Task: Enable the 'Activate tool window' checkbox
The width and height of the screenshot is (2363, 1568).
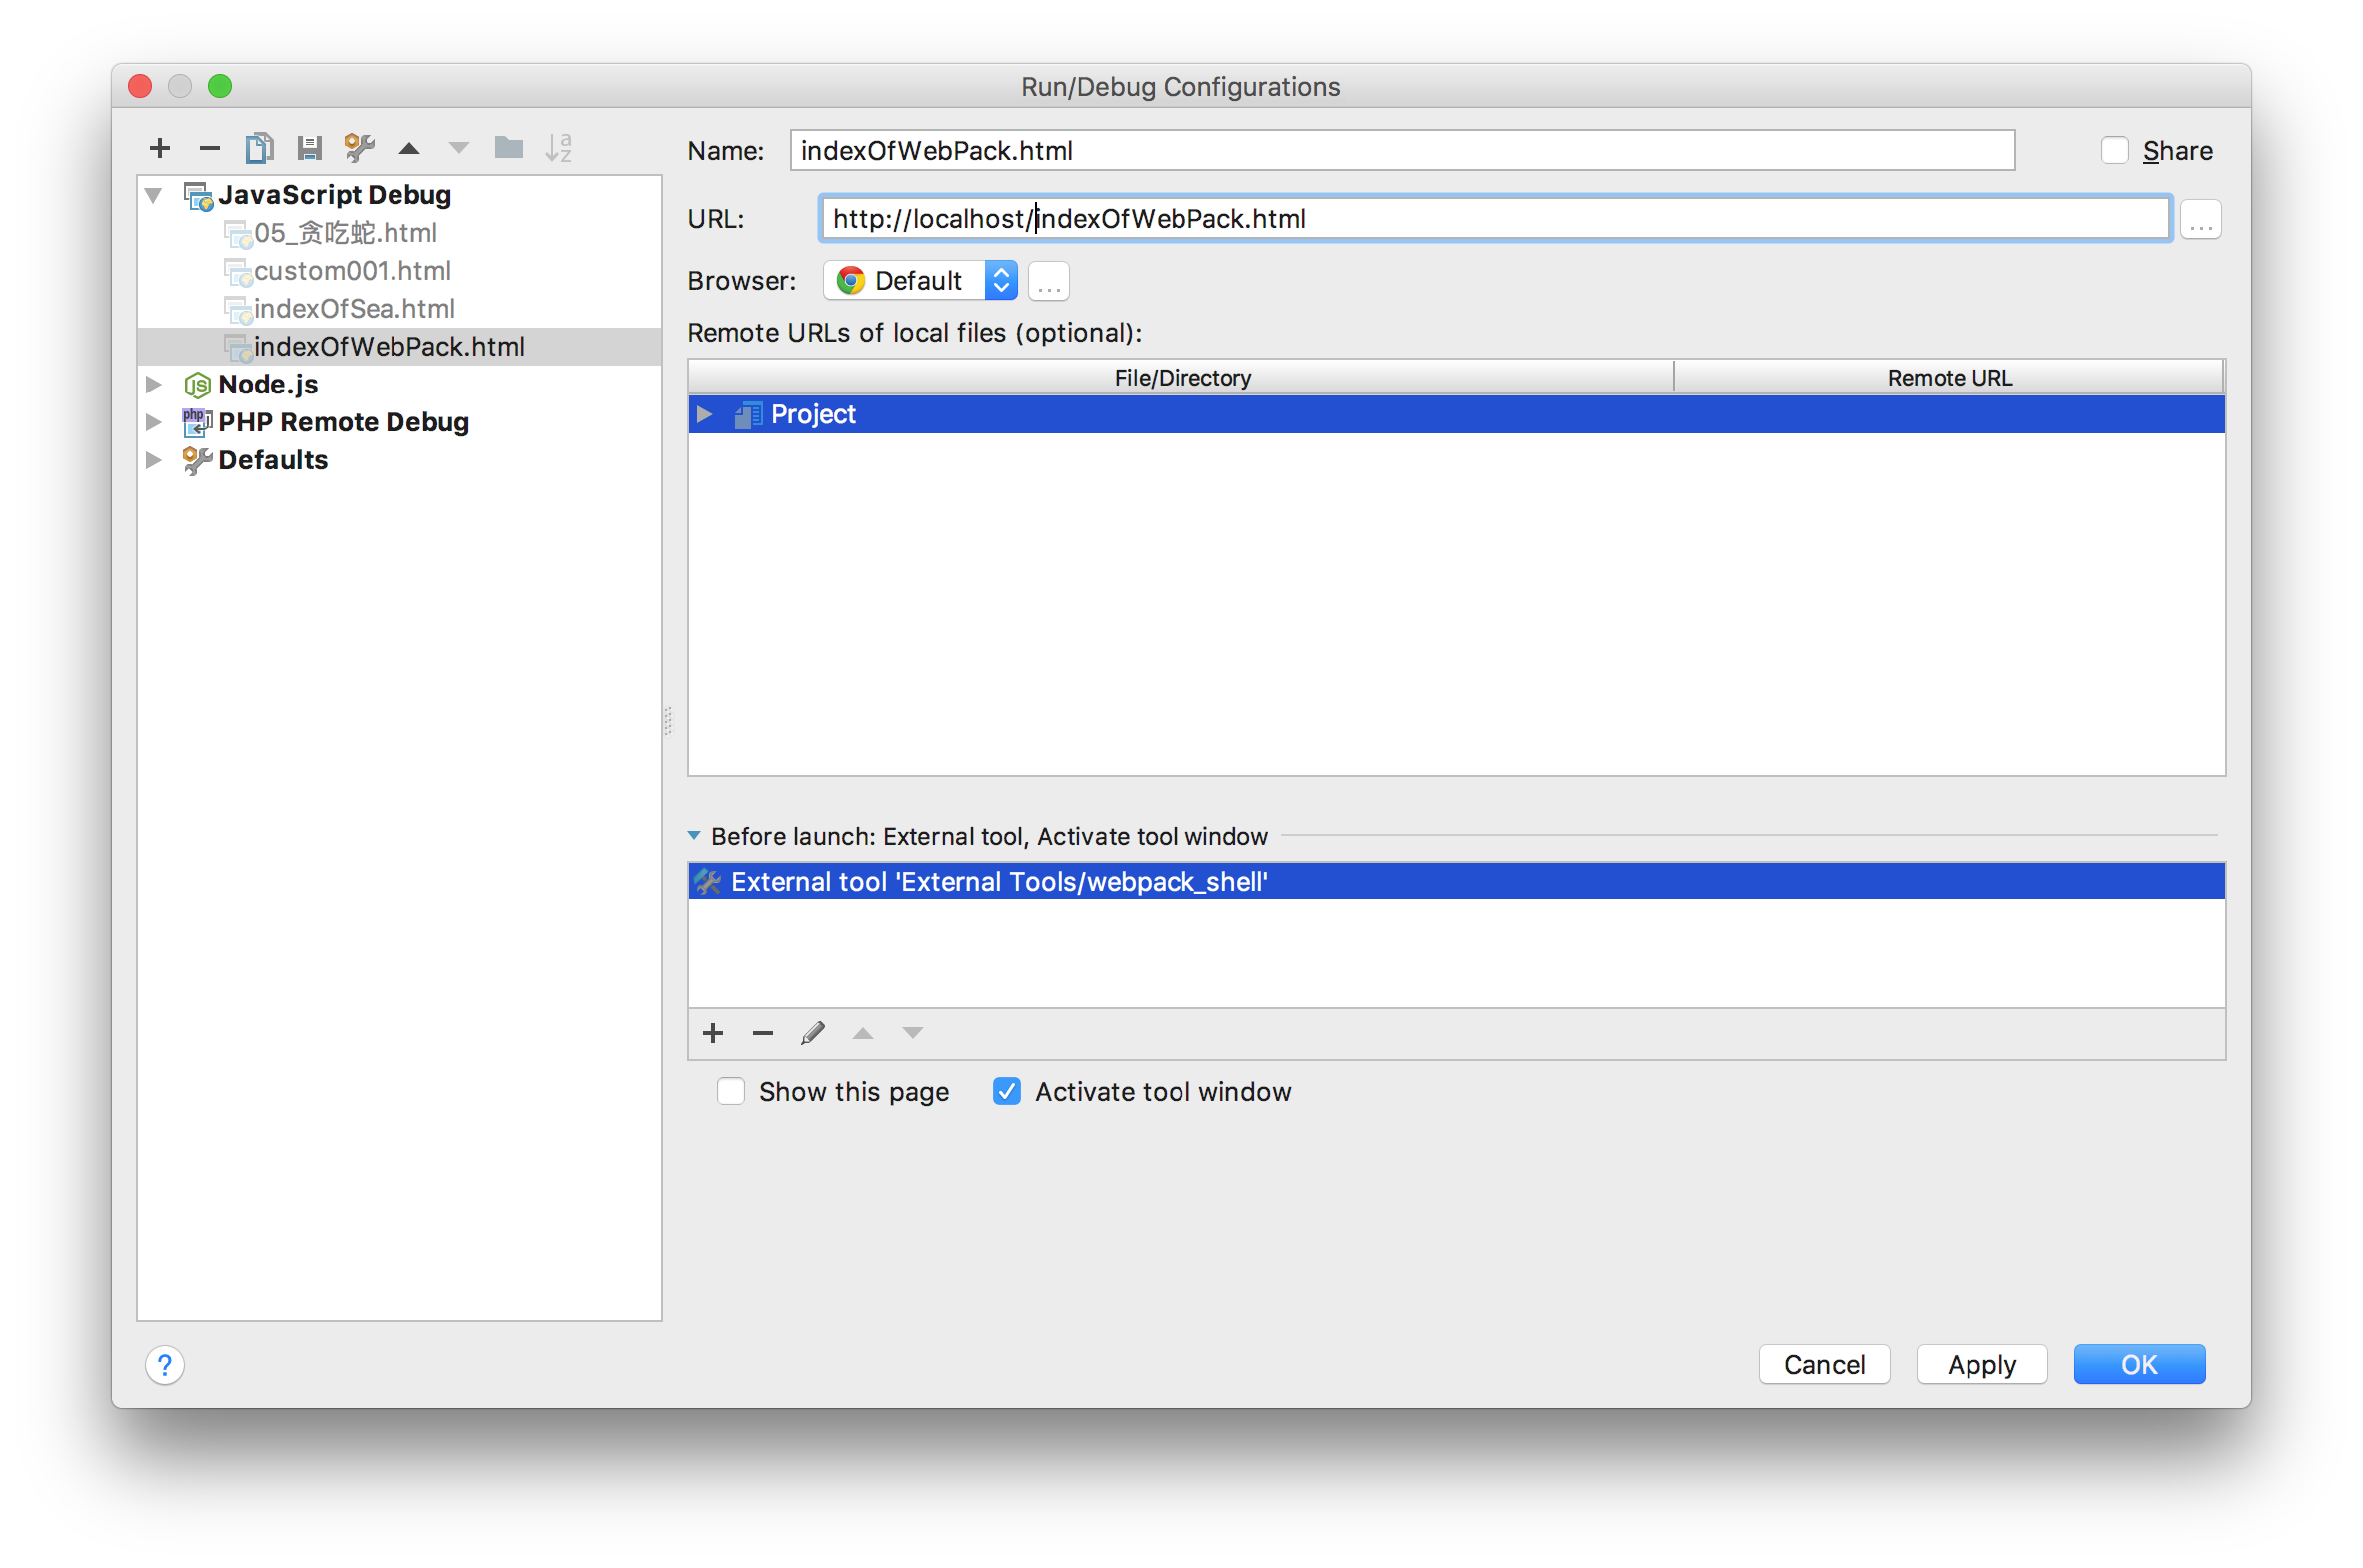Action: [x=1006, y=1092]
